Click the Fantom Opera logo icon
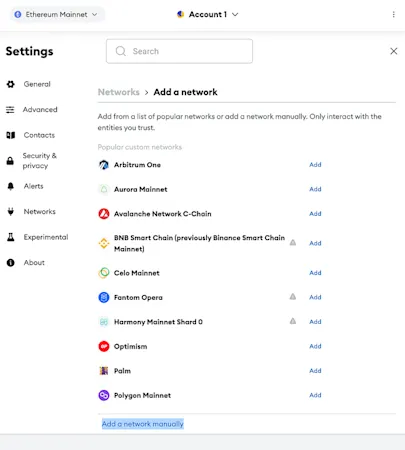Viewport: 405px width, 450px height. pos(104,297)
